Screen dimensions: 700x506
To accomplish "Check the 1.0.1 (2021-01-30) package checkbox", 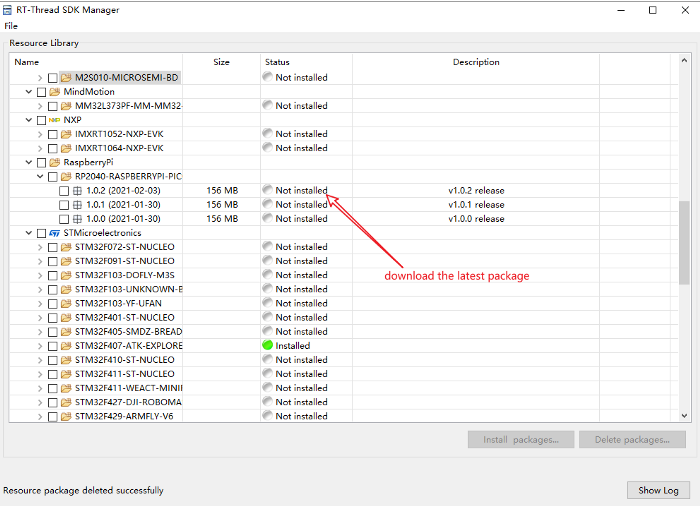I will click(64, 205).
